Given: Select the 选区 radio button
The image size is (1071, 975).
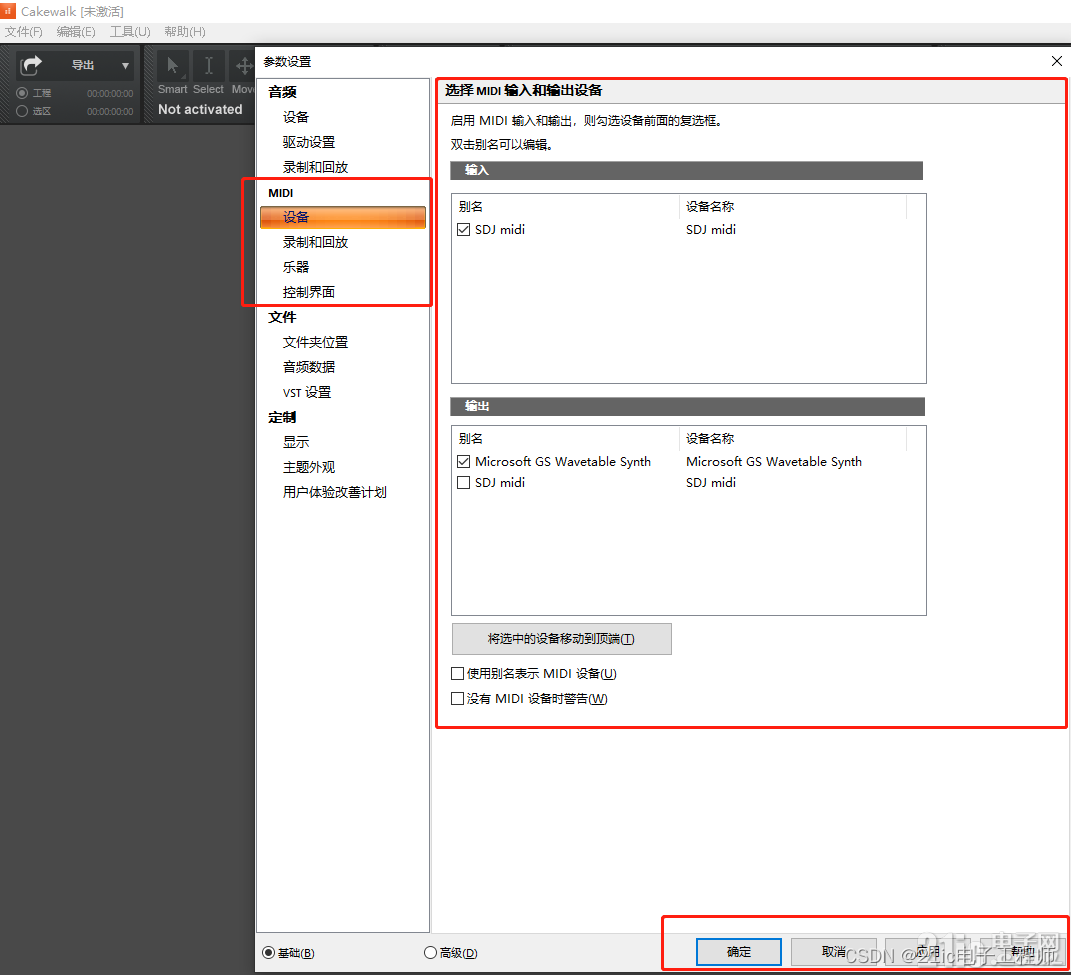Looking at the screenshot, I should coord(22,111).
